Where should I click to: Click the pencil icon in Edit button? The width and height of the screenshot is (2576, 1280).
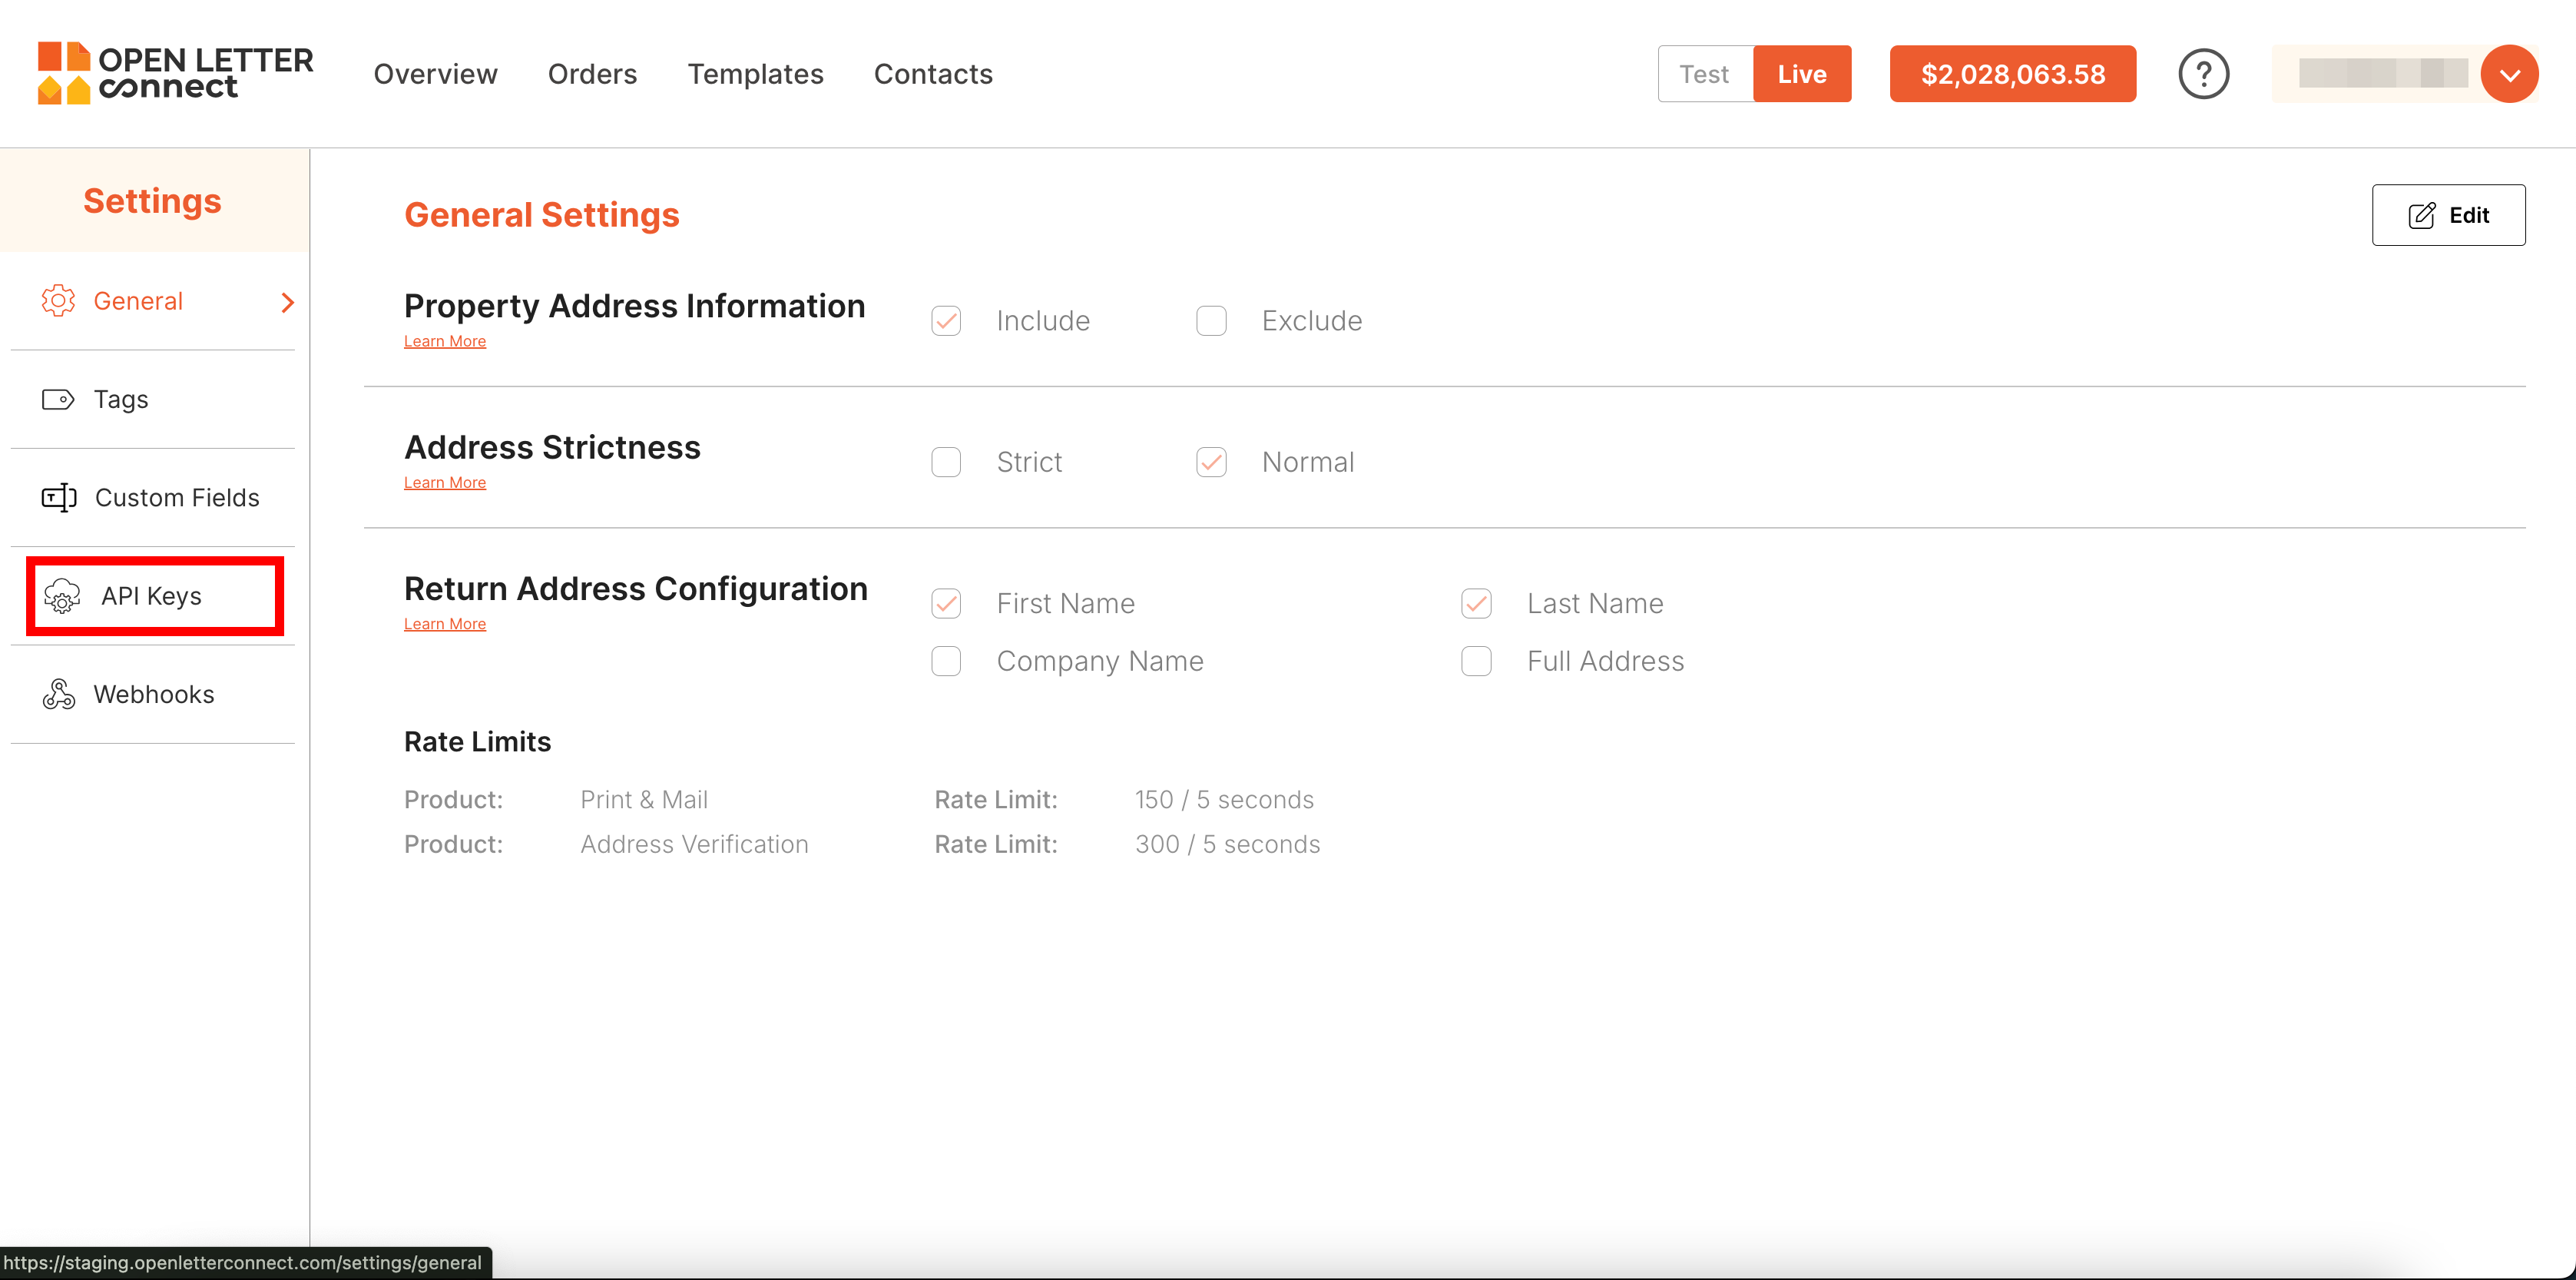[x=2421, y=216]
